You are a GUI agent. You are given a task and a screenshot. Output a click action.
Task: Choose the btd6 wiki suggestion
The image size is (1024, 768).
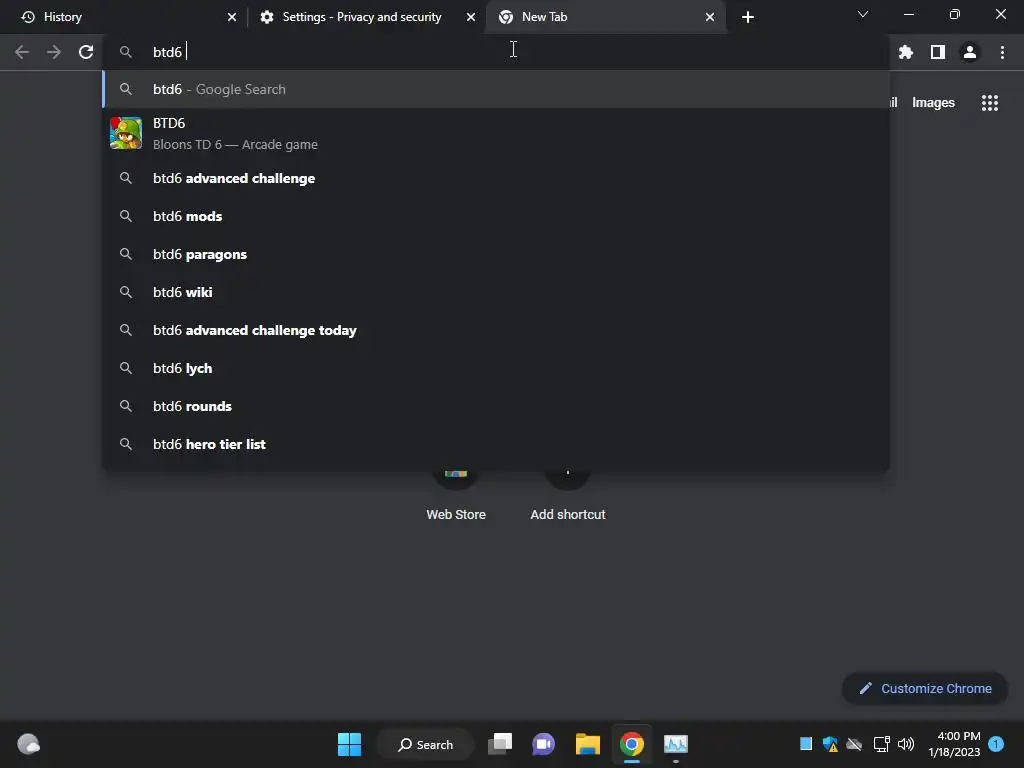click(x=496, y=292)
